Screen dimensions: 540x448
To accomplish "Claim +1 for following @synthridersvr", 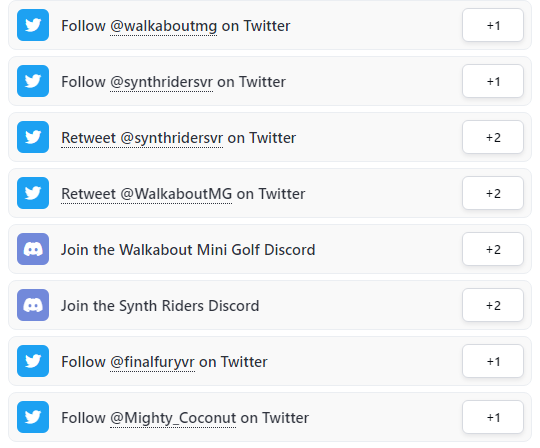I will [x=493, y=81].
